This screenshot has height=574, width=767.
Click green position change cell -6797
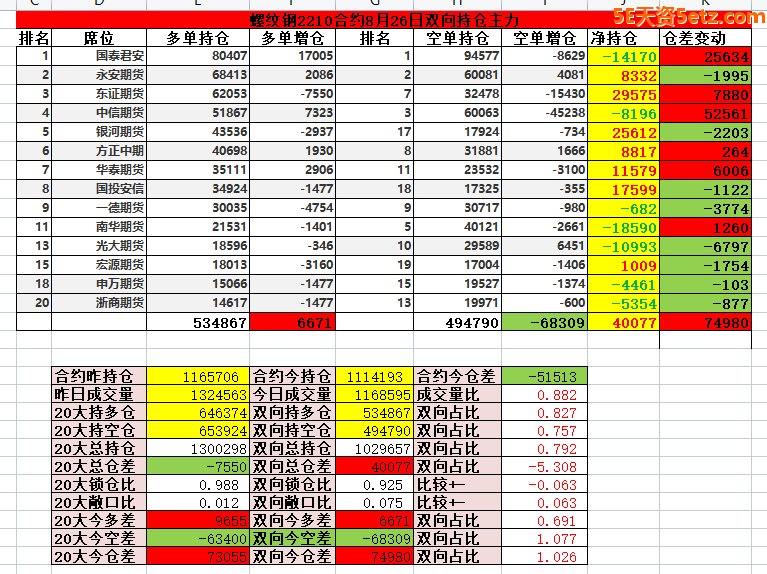[x=705, y=246]
